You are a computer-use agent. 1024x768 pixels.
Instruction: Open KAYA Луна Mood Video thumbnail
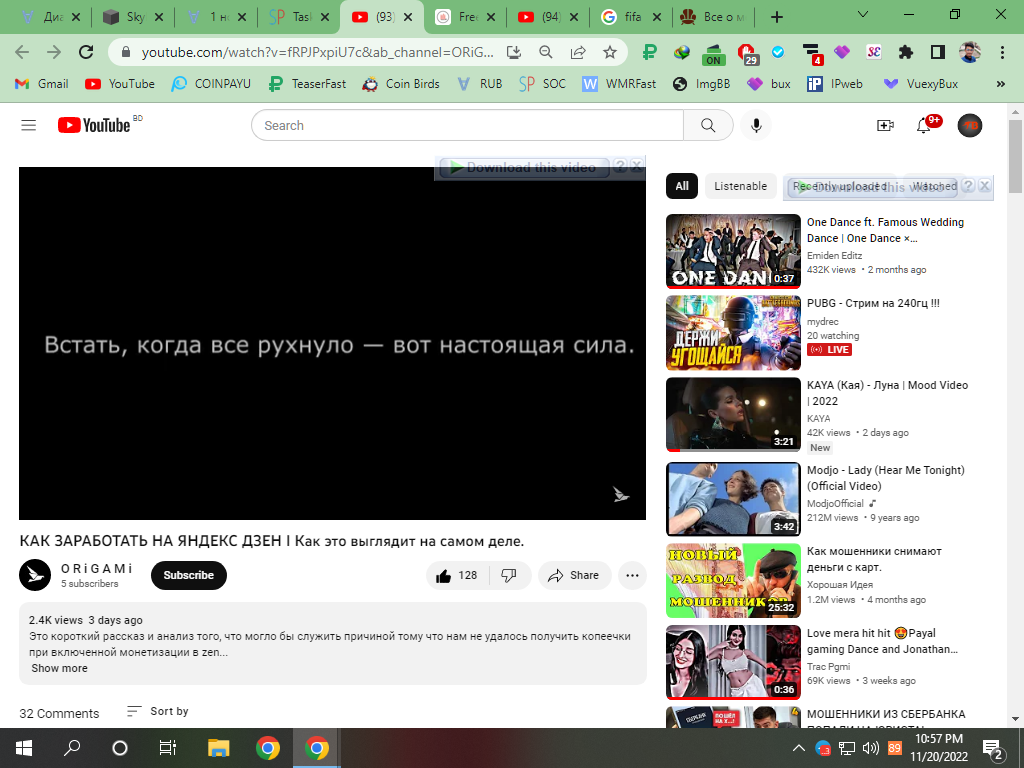pos(733,415)
